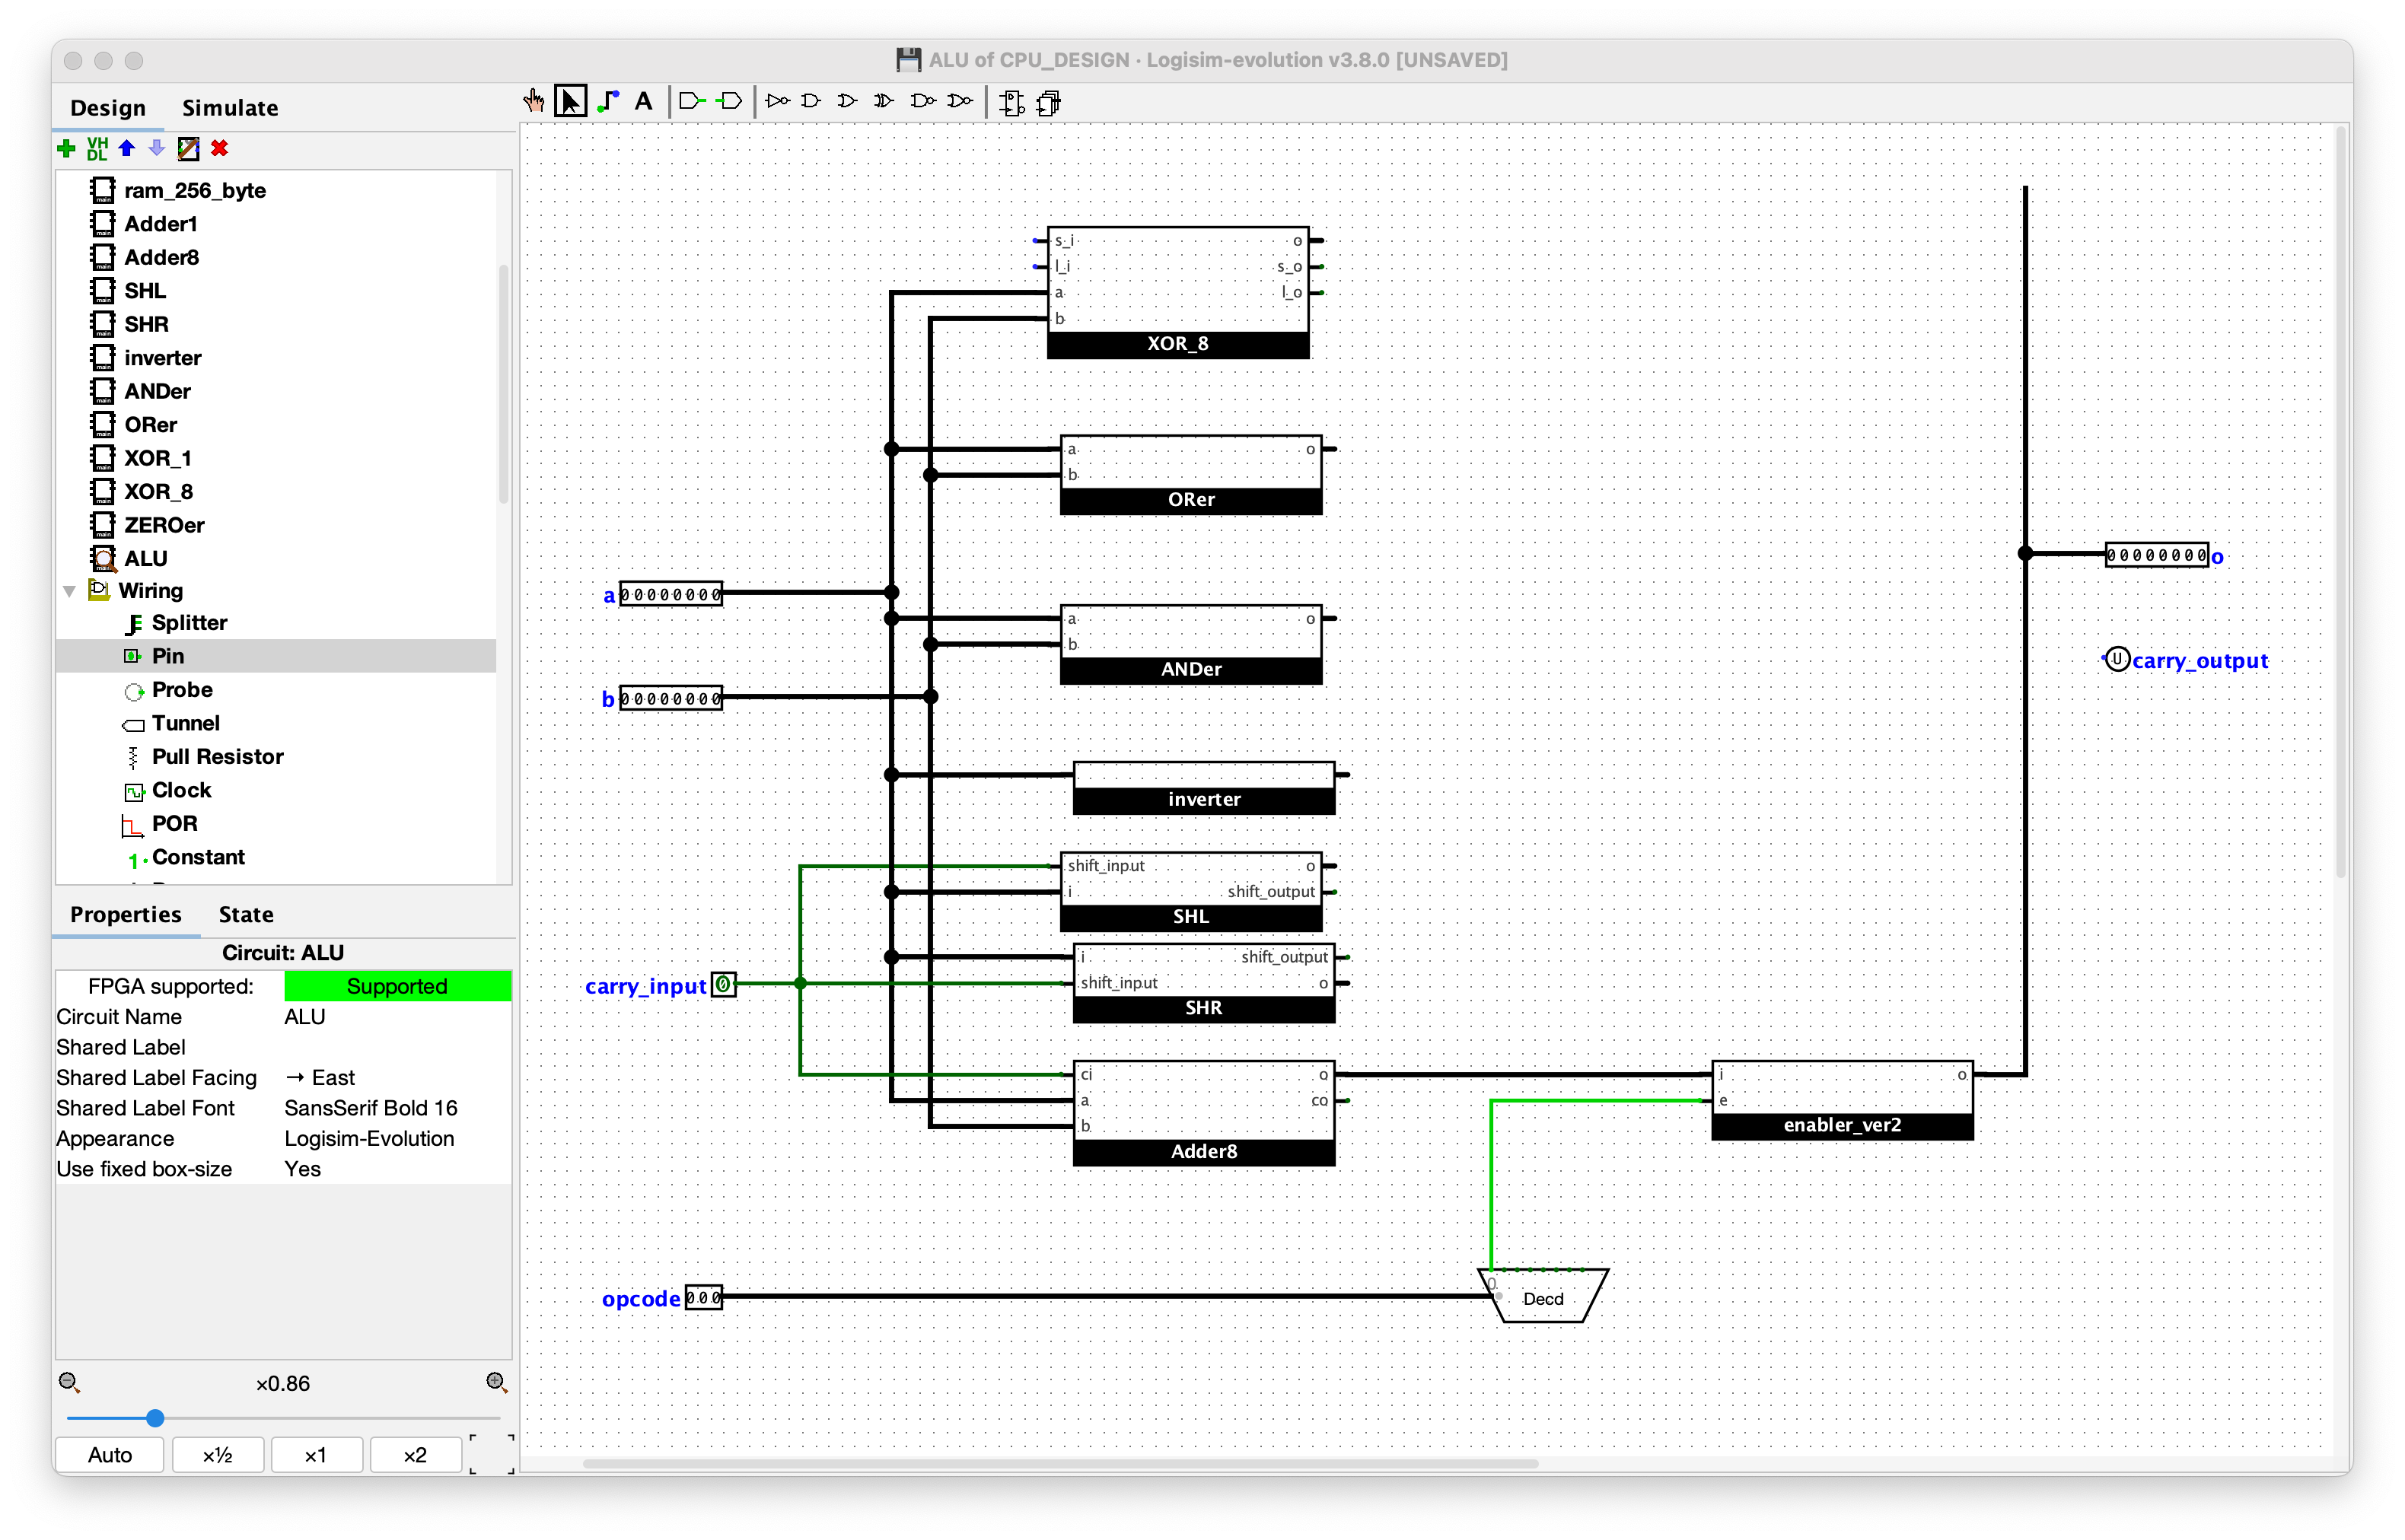
Task: Click the zoom slider handle
Action: tap(155, 1418)
